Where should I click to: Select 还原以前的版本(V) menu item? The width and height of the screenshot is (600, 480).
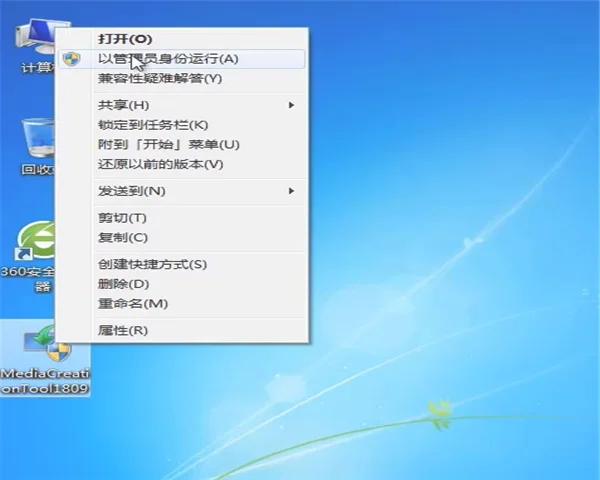coord(160,164)
